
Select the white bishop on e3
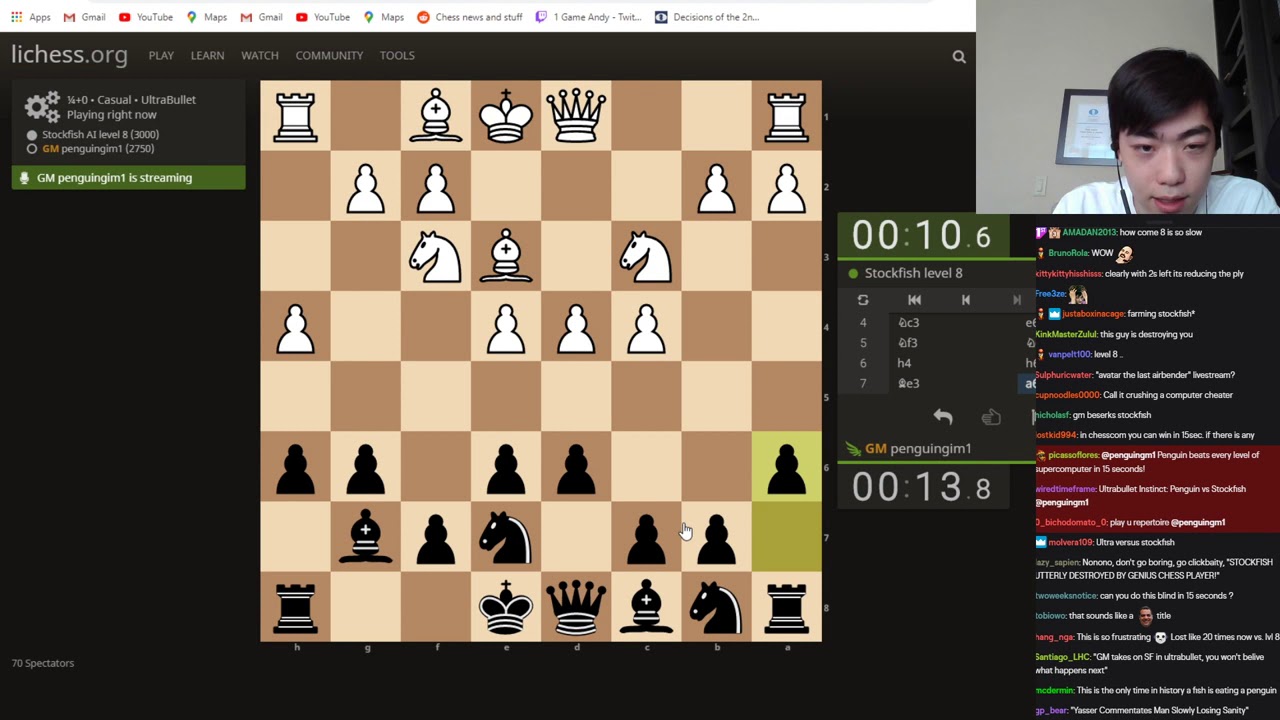[506, 256]
